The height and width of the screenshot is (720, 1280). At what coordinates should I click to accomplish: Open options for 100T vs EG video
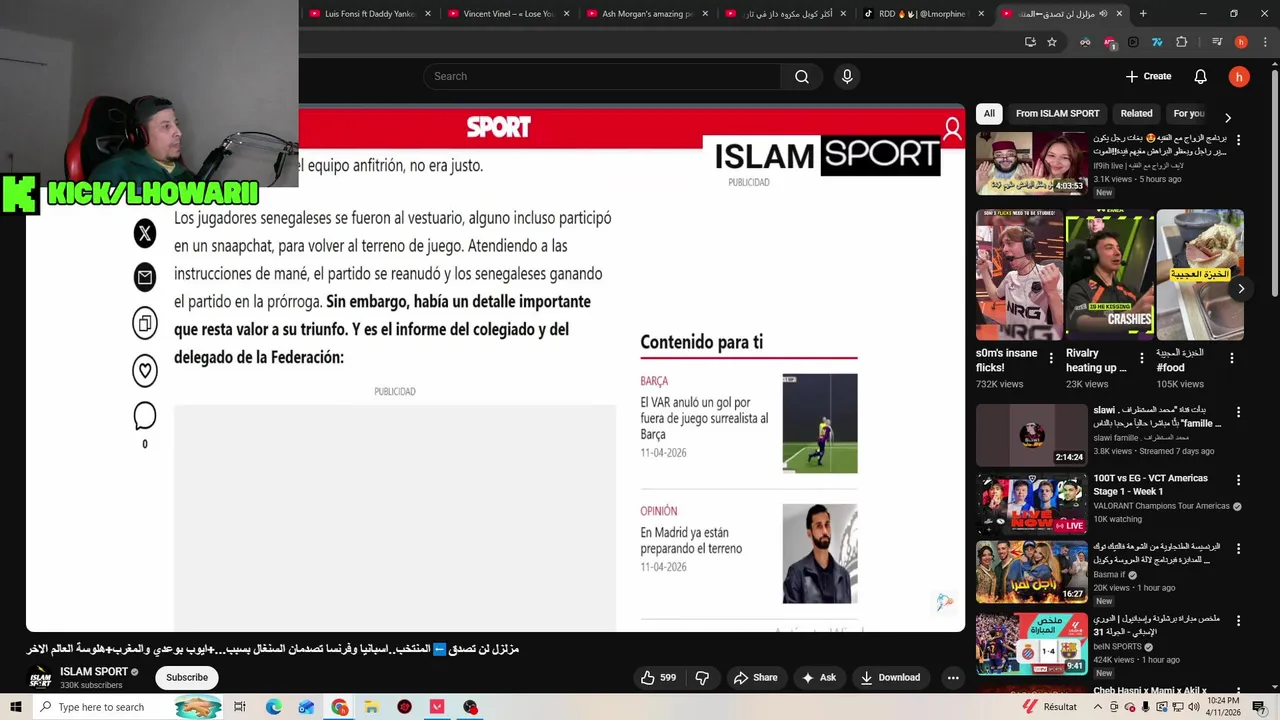coord(1239,480)
